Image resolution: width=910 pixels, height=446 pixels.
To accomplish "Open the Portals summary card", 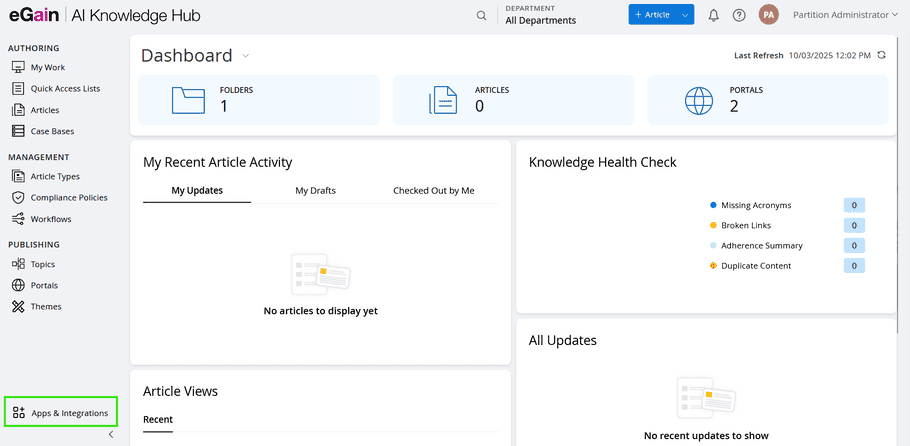I will [767, 100].
